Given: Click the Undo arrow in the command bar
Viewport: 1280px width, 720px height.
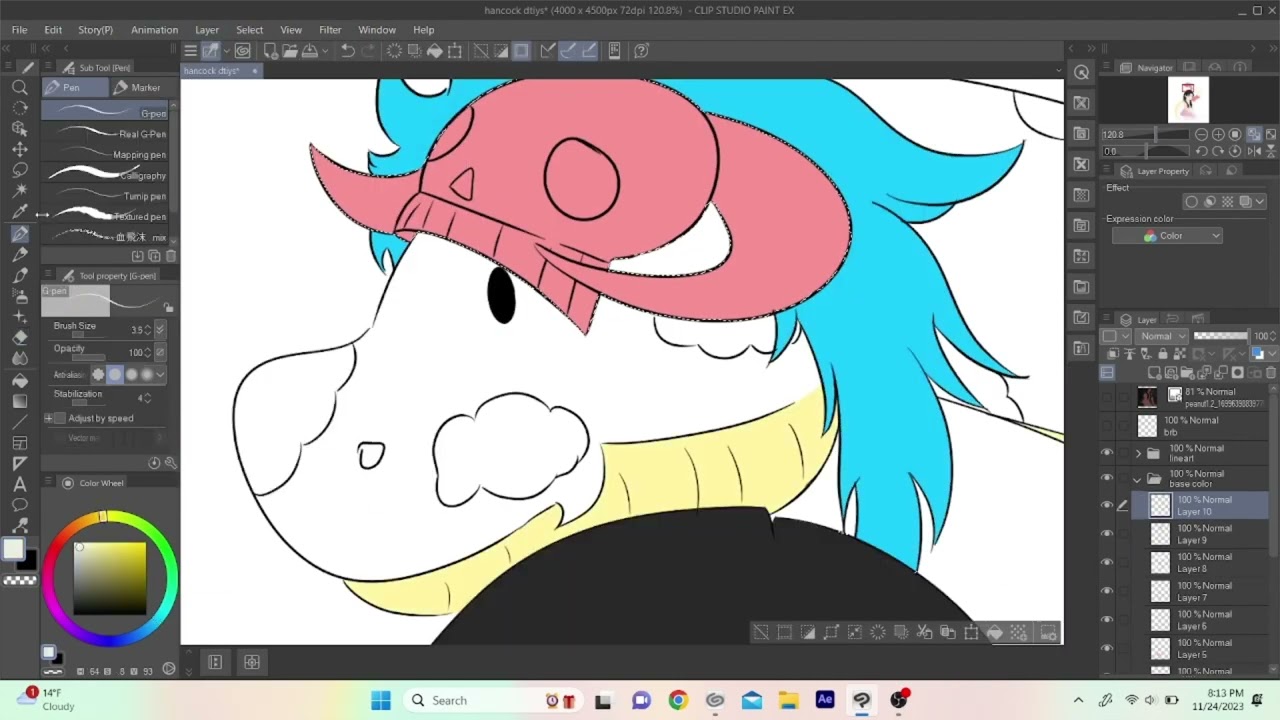Looking at the screenshot, I should click(348, 51).
